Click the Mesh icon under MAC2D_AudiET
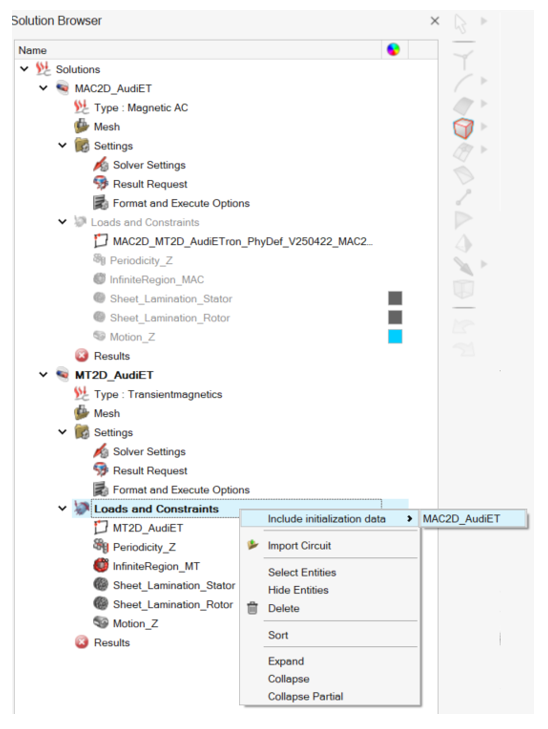This screenshot has height=729, width=548. click(x=81, y=126)
